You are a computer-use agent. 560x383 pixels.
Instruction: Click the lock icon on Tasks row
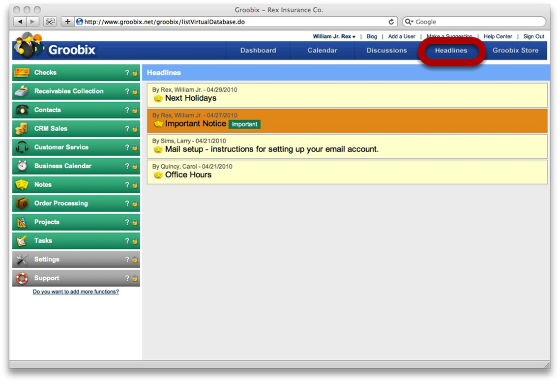click(135, 241)
